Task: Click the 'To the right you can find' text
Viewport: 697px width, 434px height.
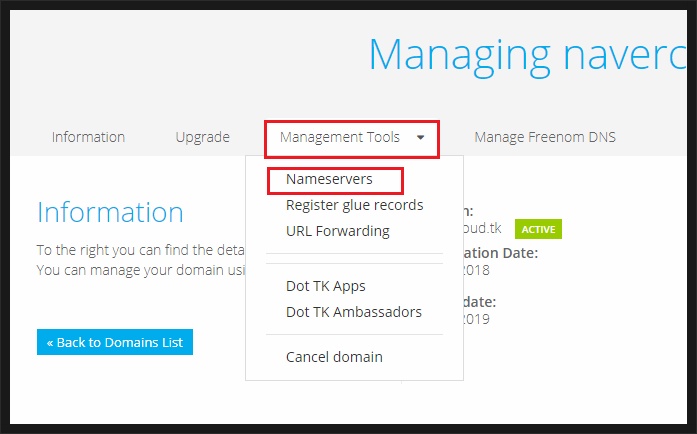Action: (x=140, y=250)
